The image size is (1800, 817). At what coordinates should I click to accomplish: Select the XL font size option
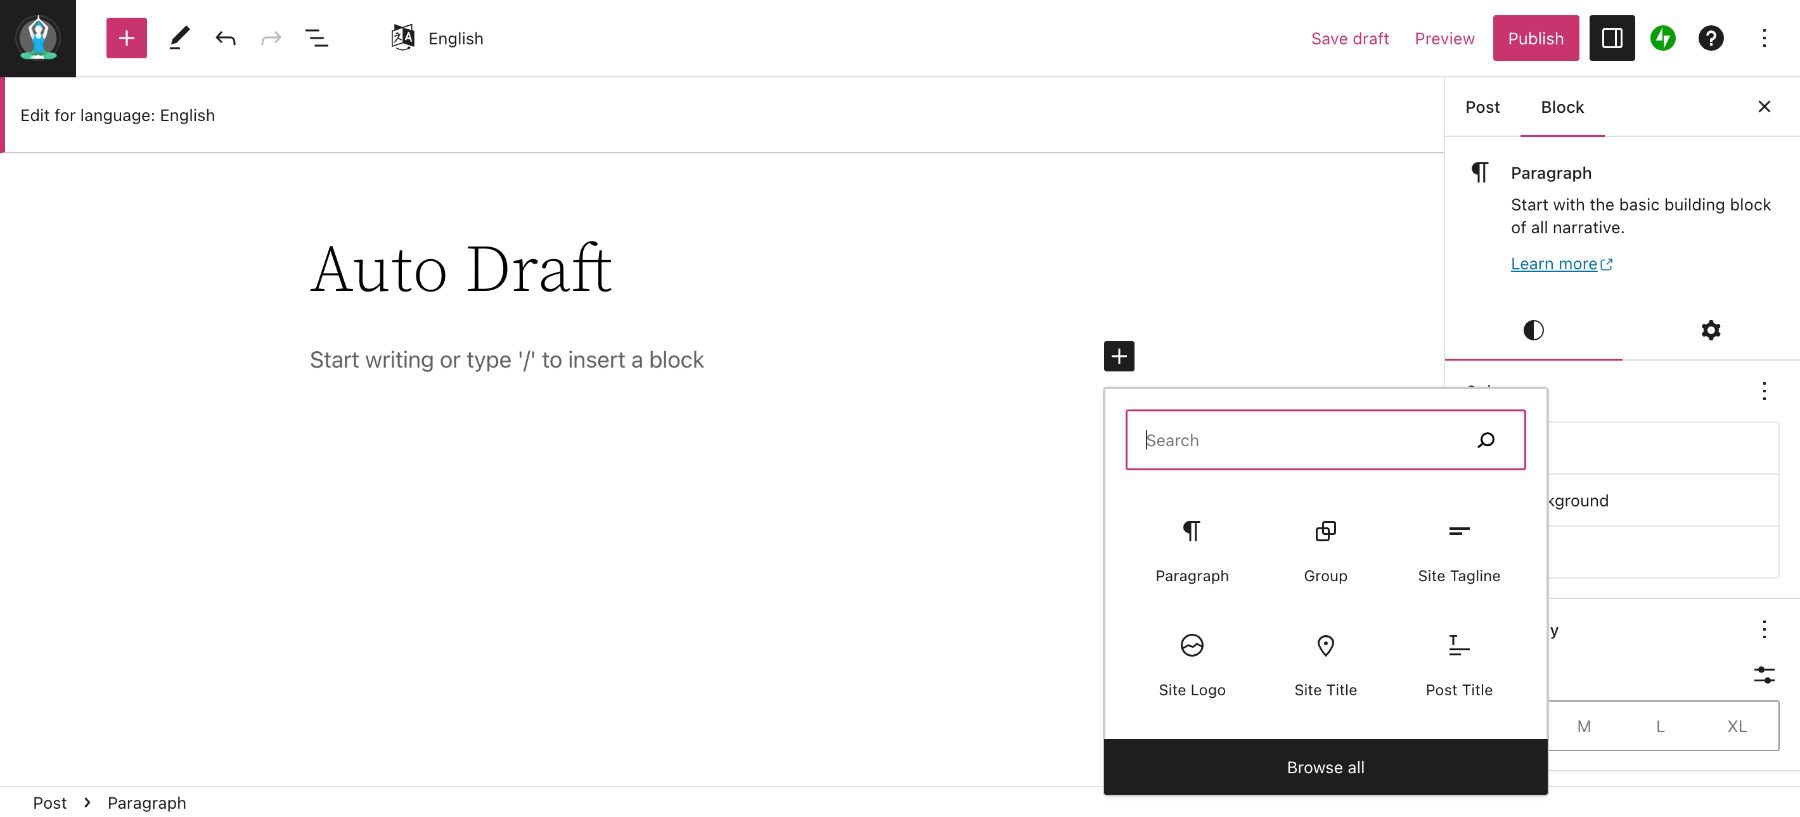tap(1737, 726)
